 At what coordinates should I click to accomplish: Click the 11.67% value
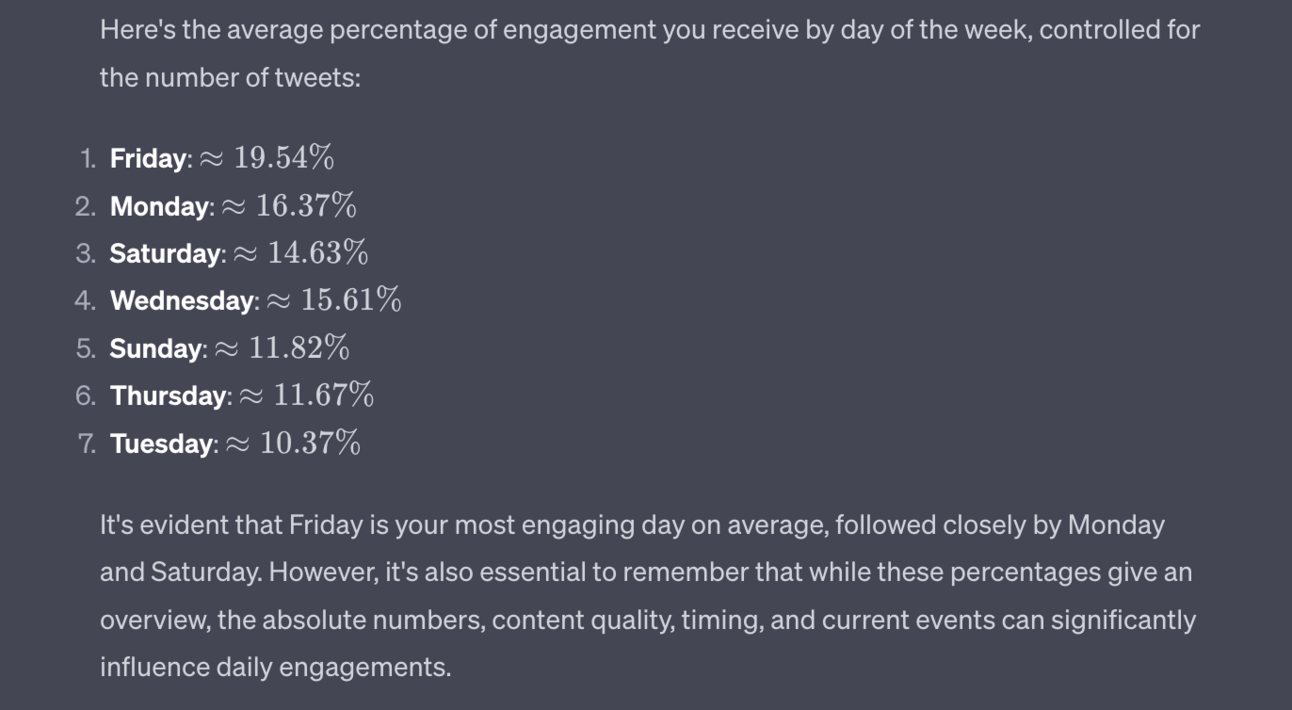[323, 396]
